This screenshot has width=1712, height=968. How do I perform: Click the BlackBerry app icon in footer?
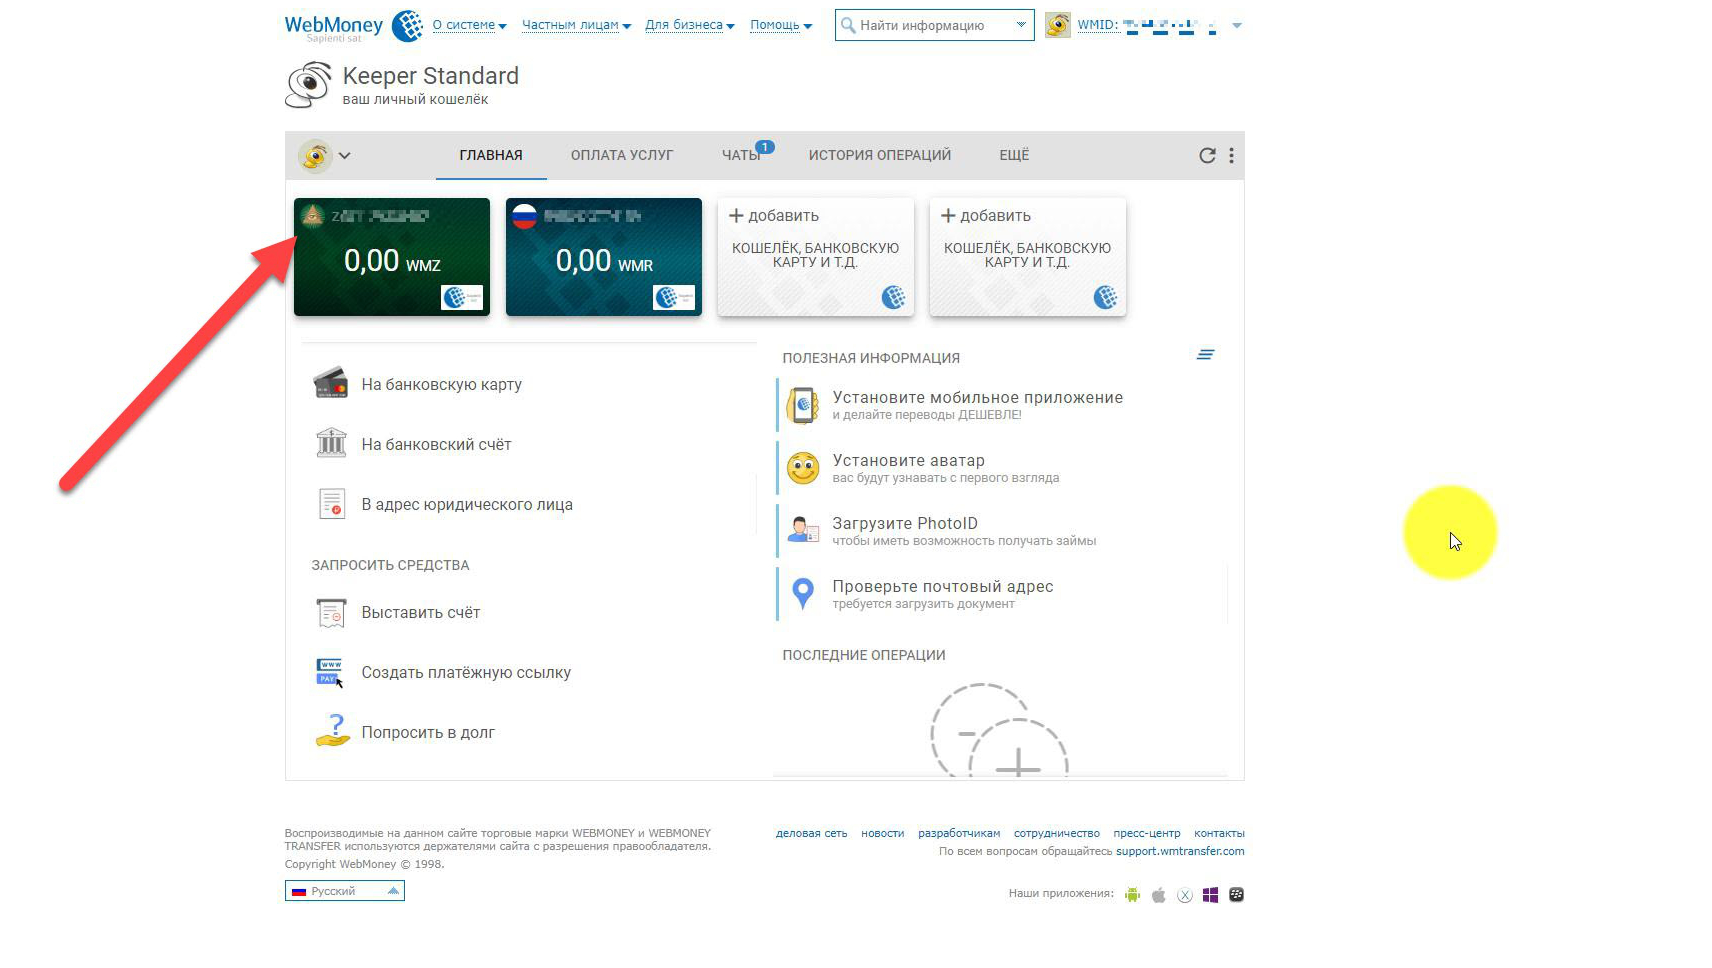click(1236, 895)
